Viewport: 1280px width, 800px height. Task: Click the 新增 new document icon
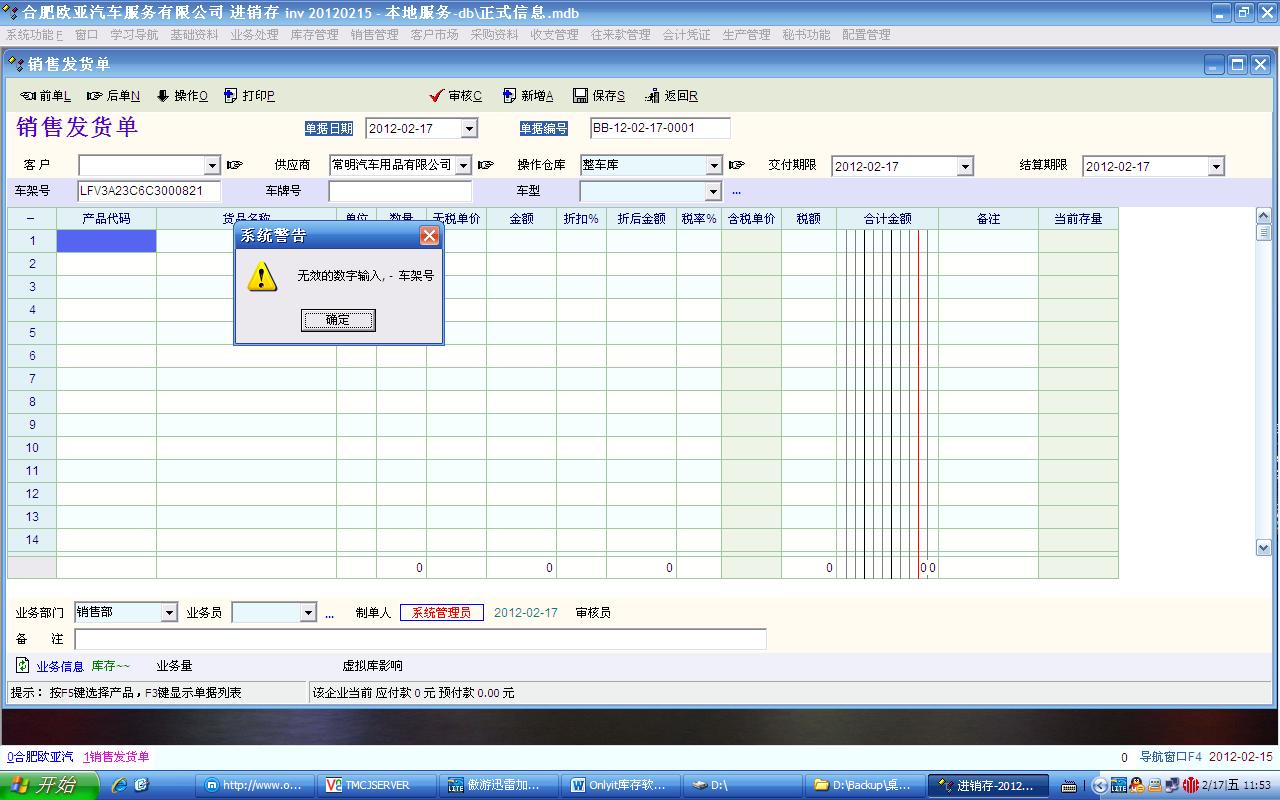pos(509,96)
